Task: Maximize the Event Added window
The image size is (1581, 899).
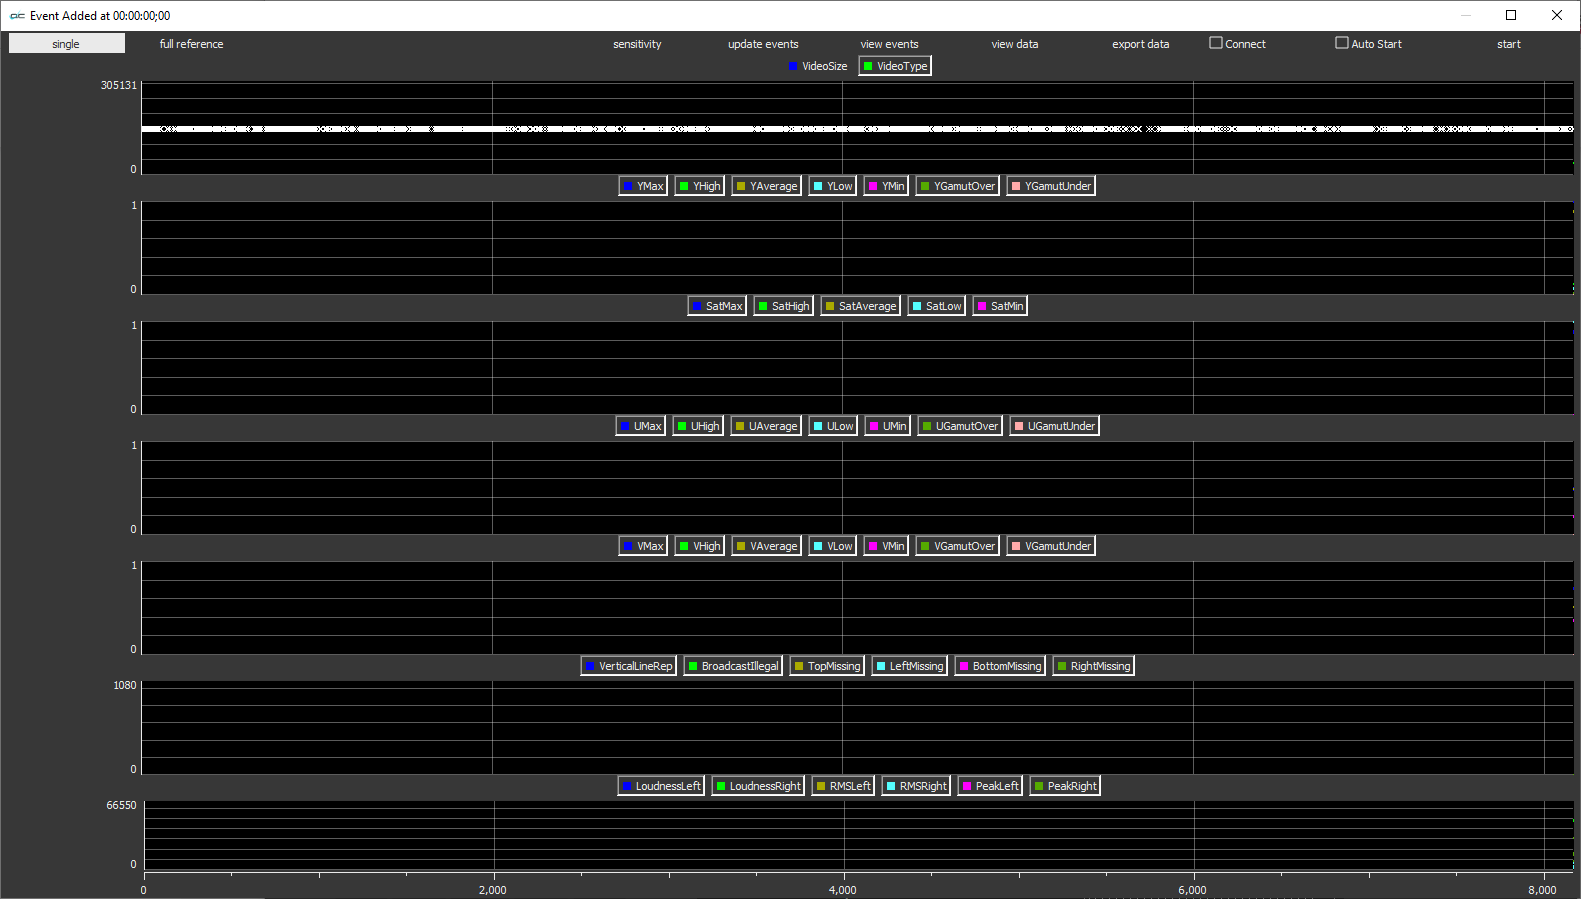Action: tap(1511, 15)
